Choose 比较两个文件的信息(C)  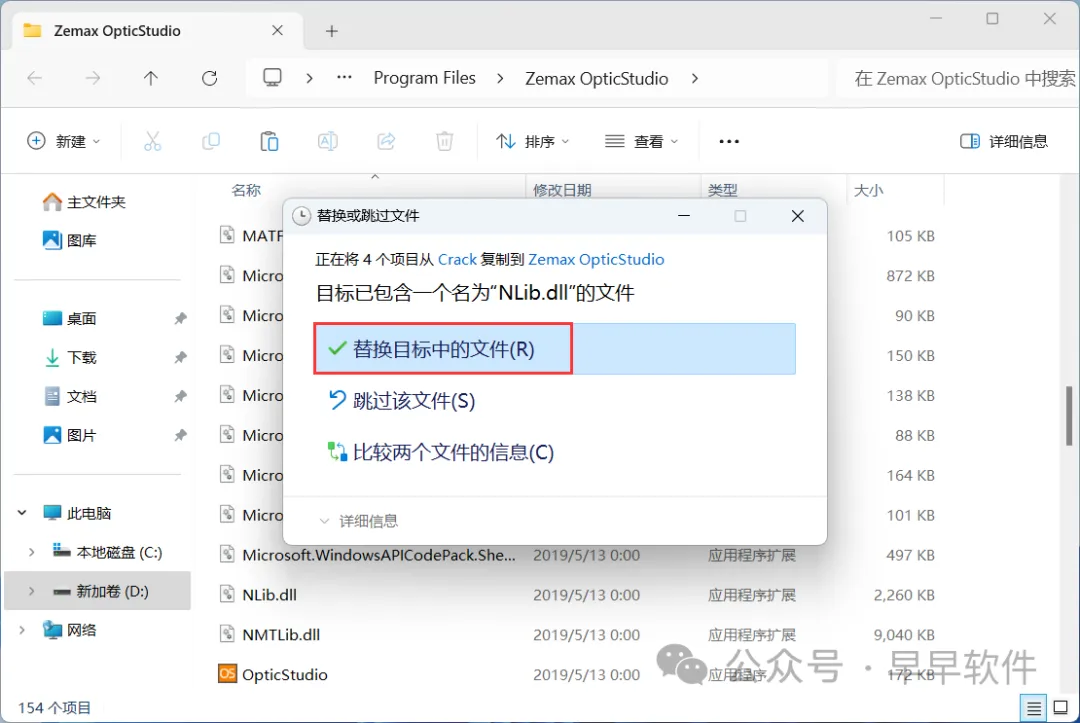point(441,452)
